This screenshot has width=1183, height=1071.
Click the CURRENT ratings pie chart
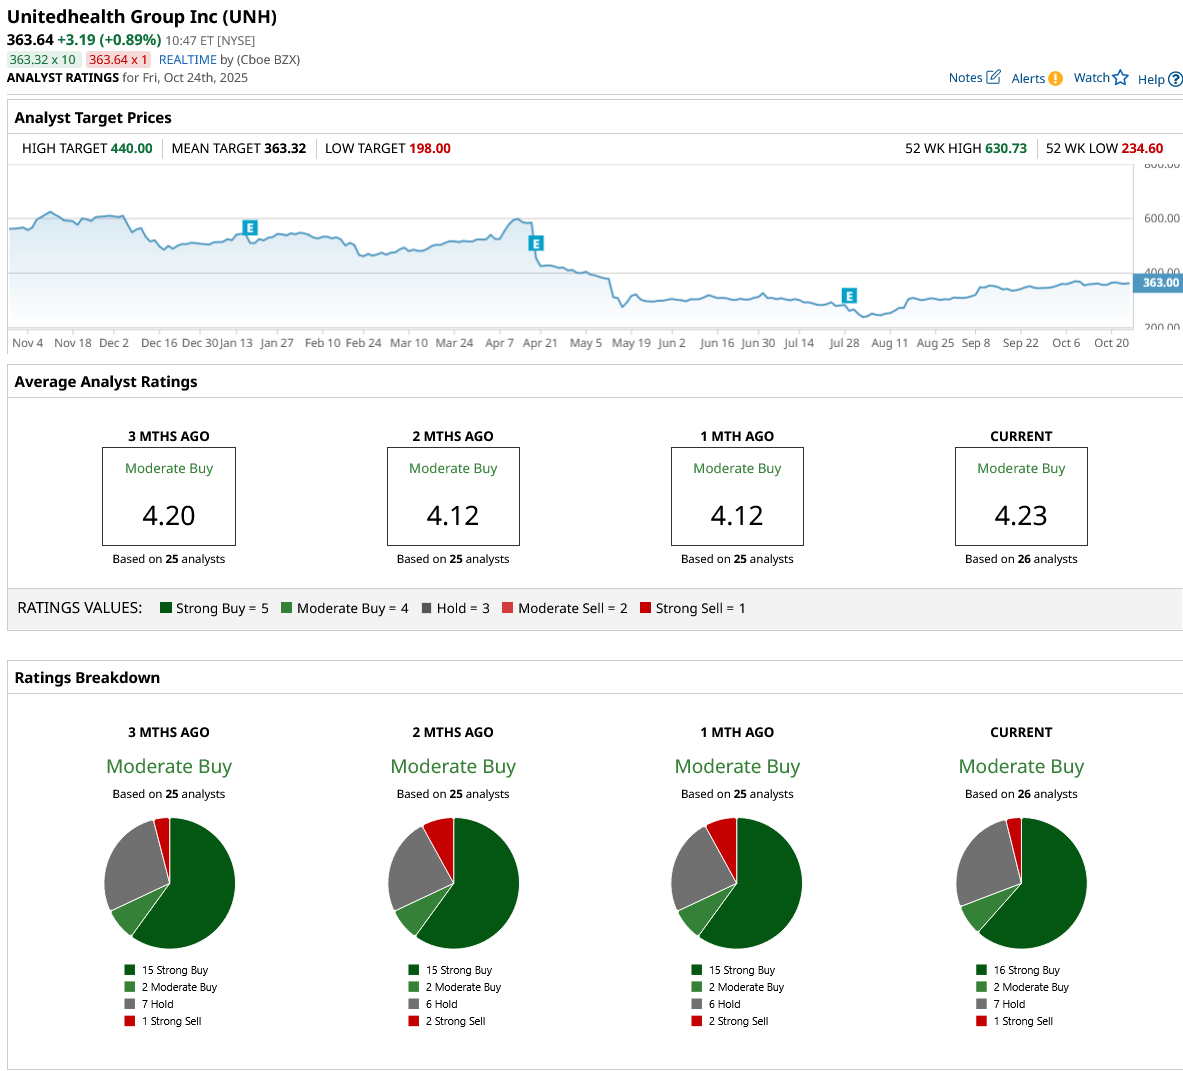[1021, 883]
